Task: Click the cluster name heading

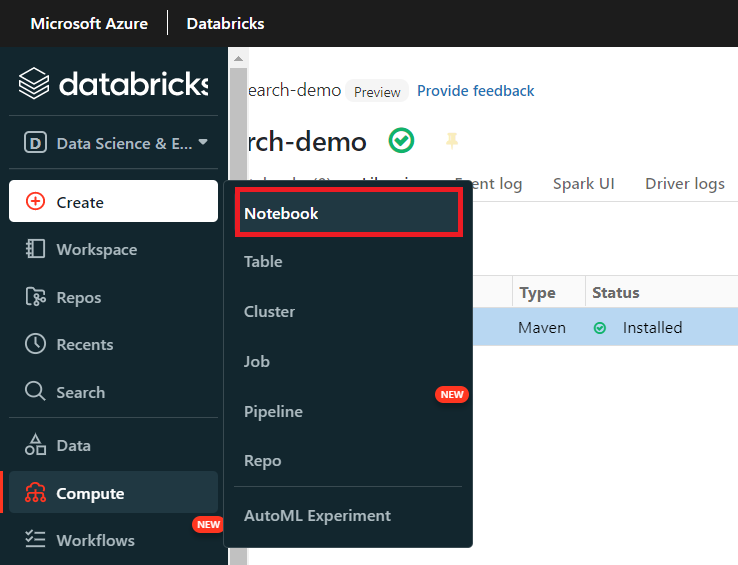Action: 307,141
